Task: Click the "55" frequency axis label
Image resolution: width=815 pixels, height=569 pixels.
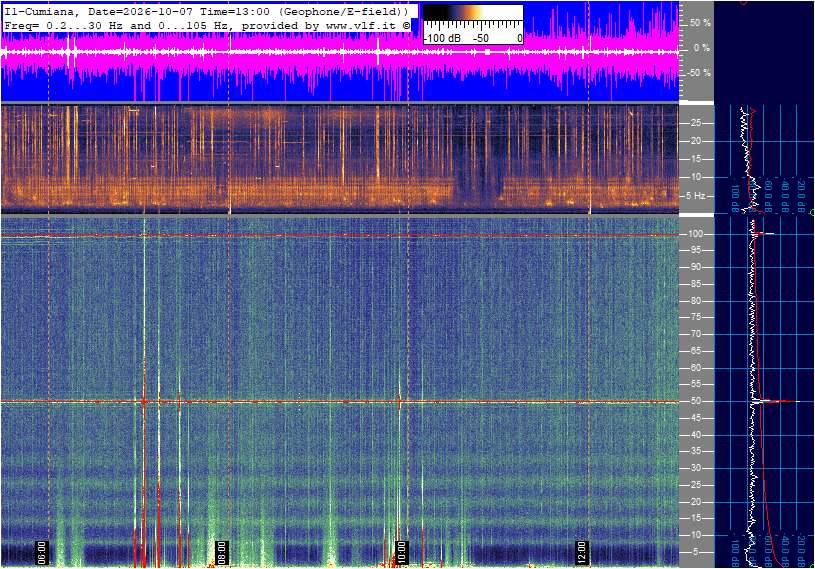Action: tap(695, 384)
